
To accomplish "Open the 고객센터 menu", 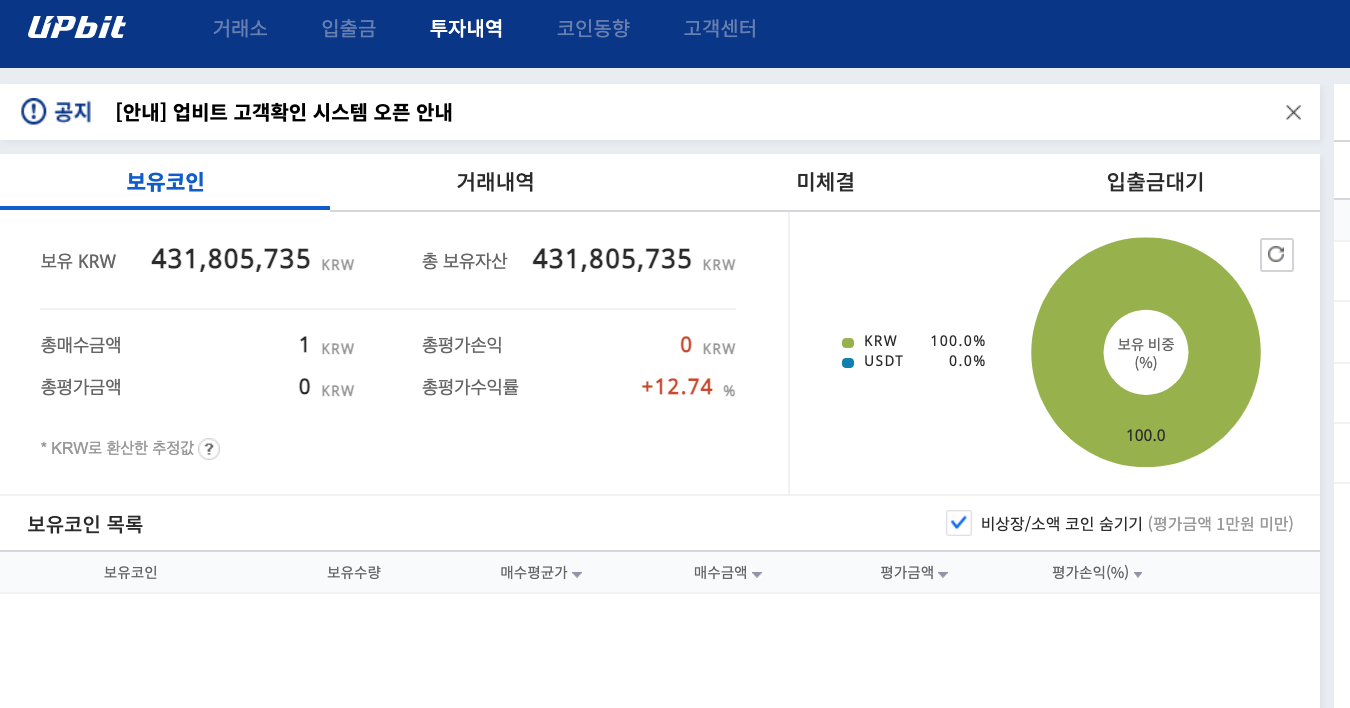I will pyautogui.click(x=720, y=28).
